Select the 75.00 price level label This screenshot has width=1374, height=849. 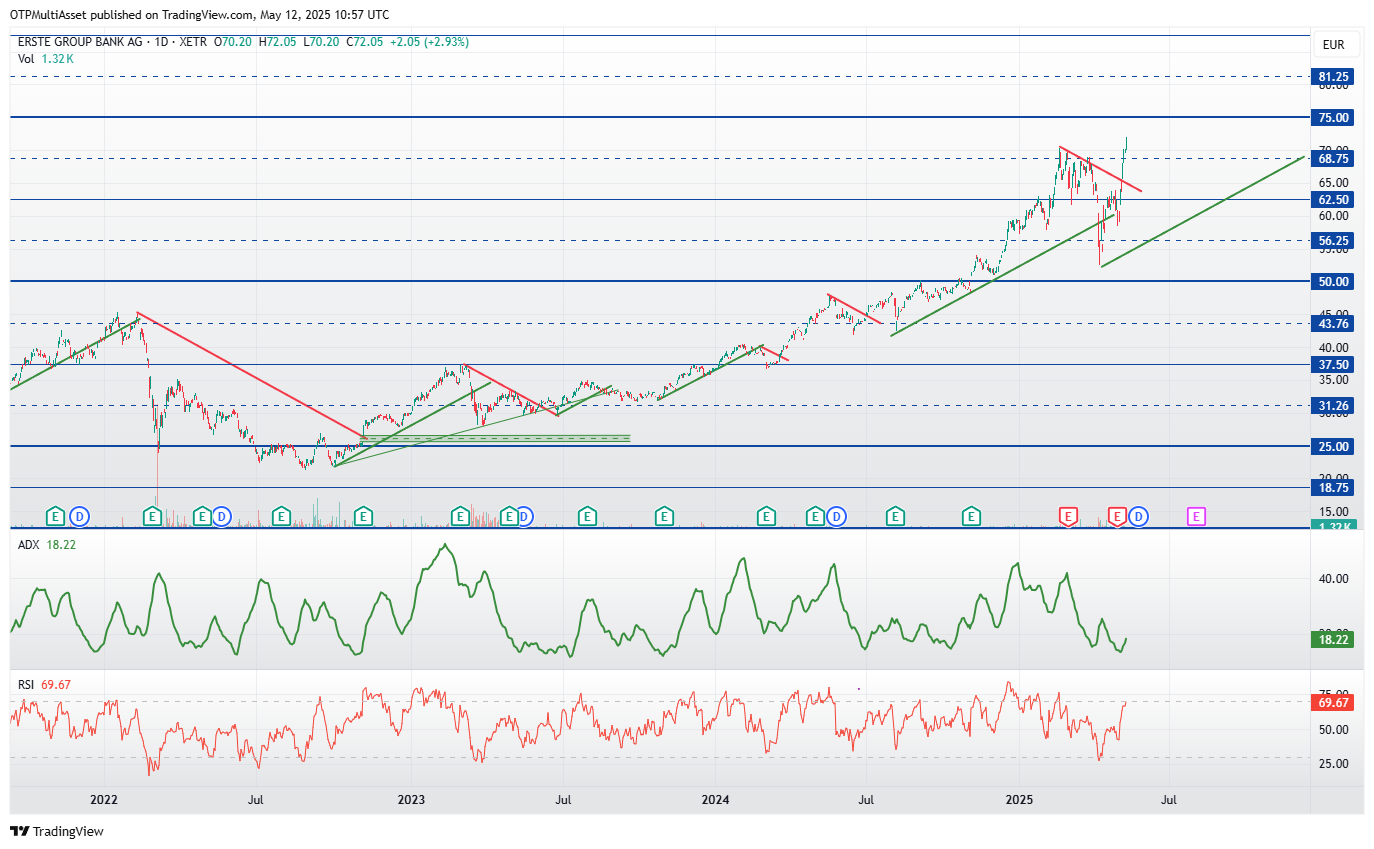tap(1334, 118)
